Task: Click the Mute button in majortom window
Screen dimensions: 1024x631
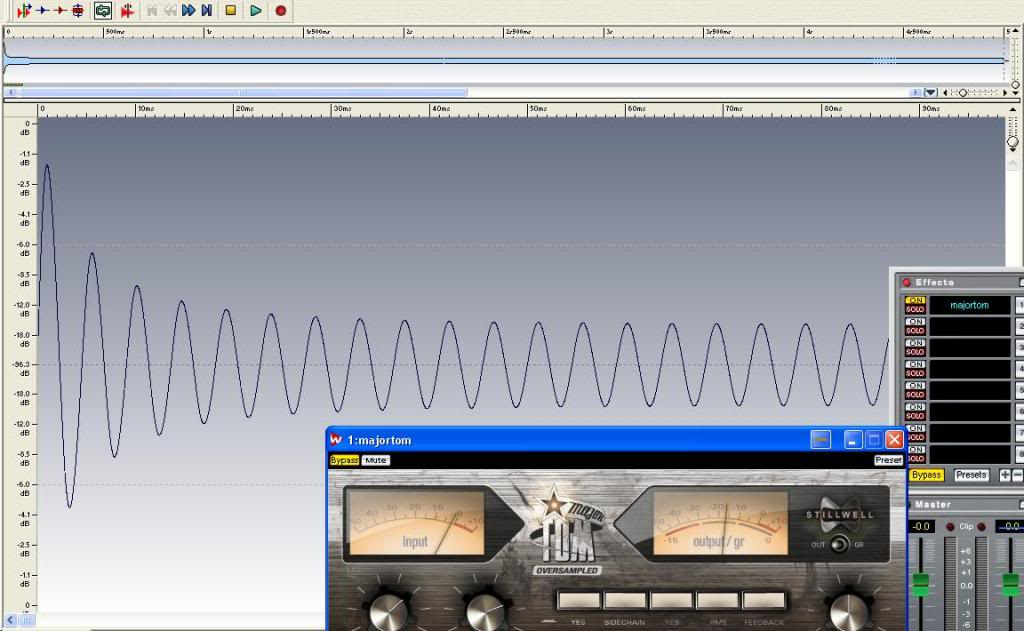Action: click(x=376, y=460)
